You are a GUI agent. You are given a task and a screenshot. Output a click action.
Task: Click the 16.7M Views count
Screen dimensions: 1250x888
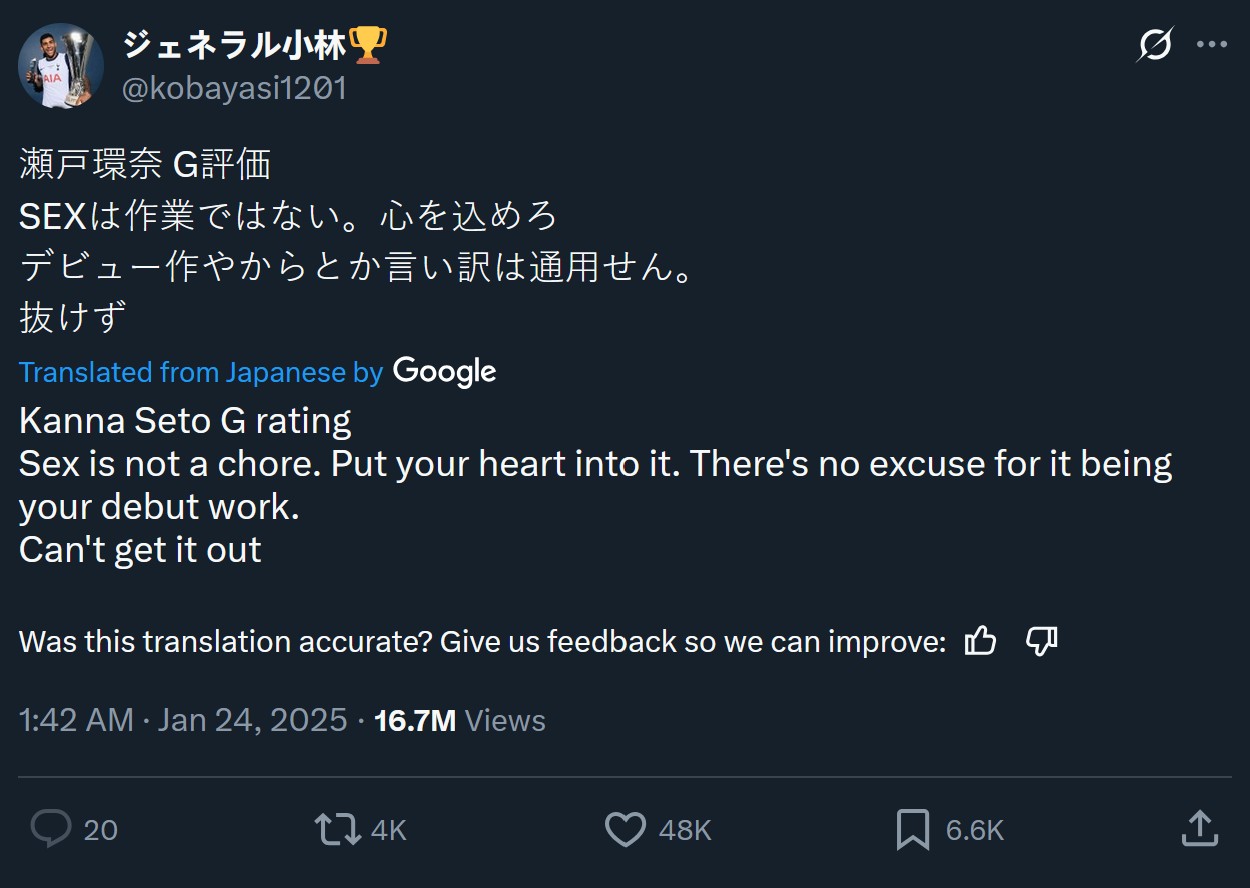coord(459,720)
